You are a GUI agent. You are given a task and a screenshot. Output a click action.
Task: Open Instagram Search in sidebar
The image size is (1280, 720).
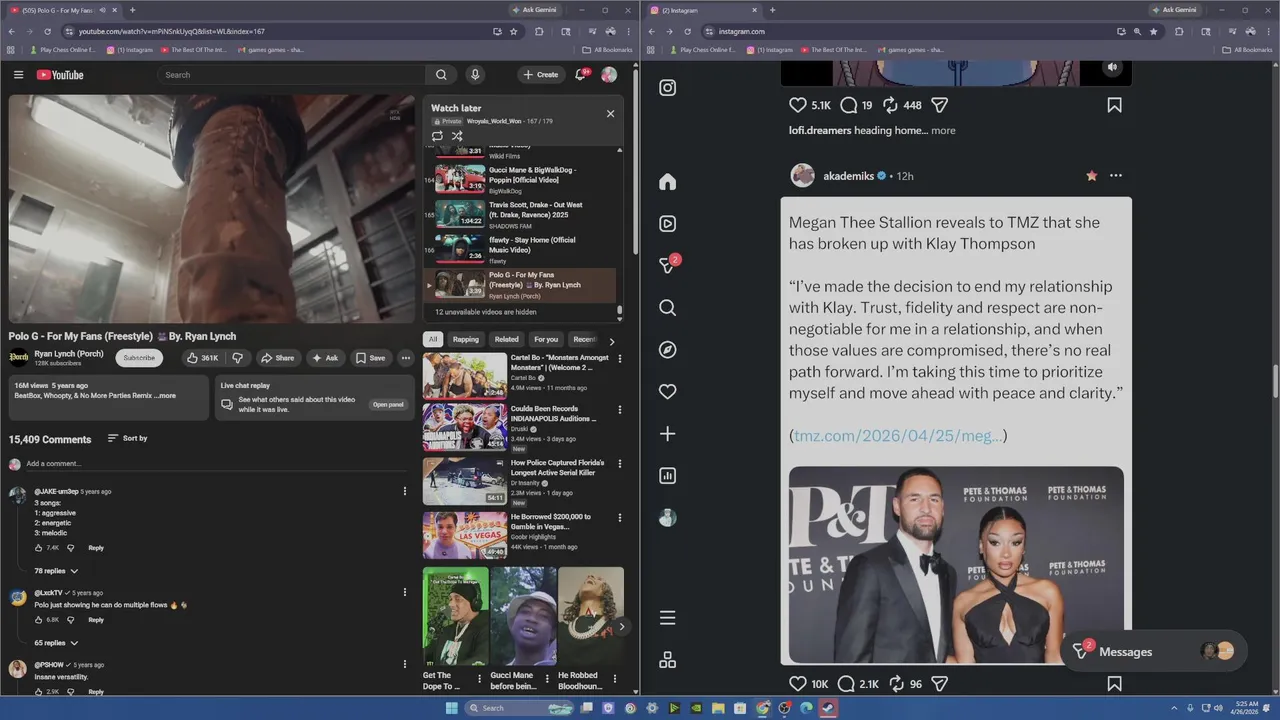[x=668, y=308]
